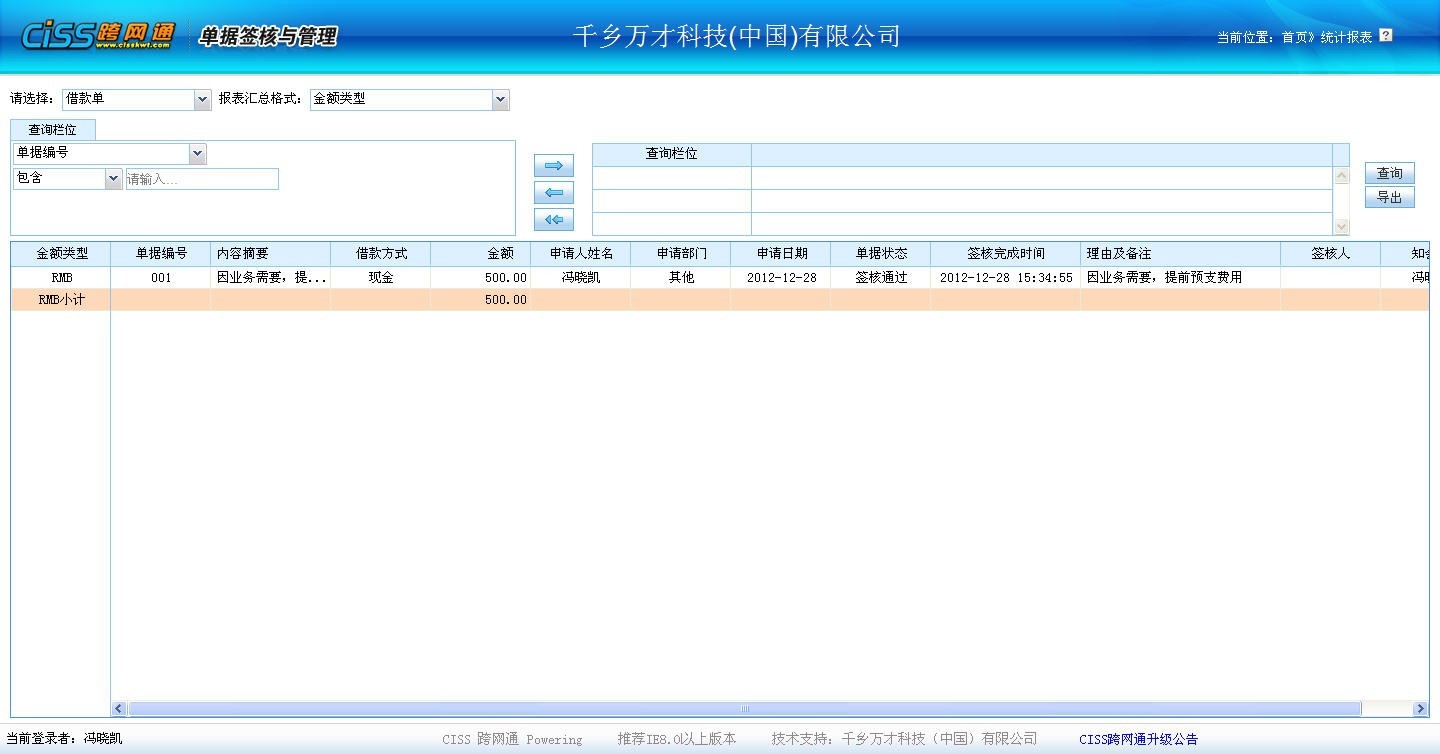This screenshot has height=754, width=1440.
Task: Open the 借款单 document type dropdown
Action: (202, 99)
